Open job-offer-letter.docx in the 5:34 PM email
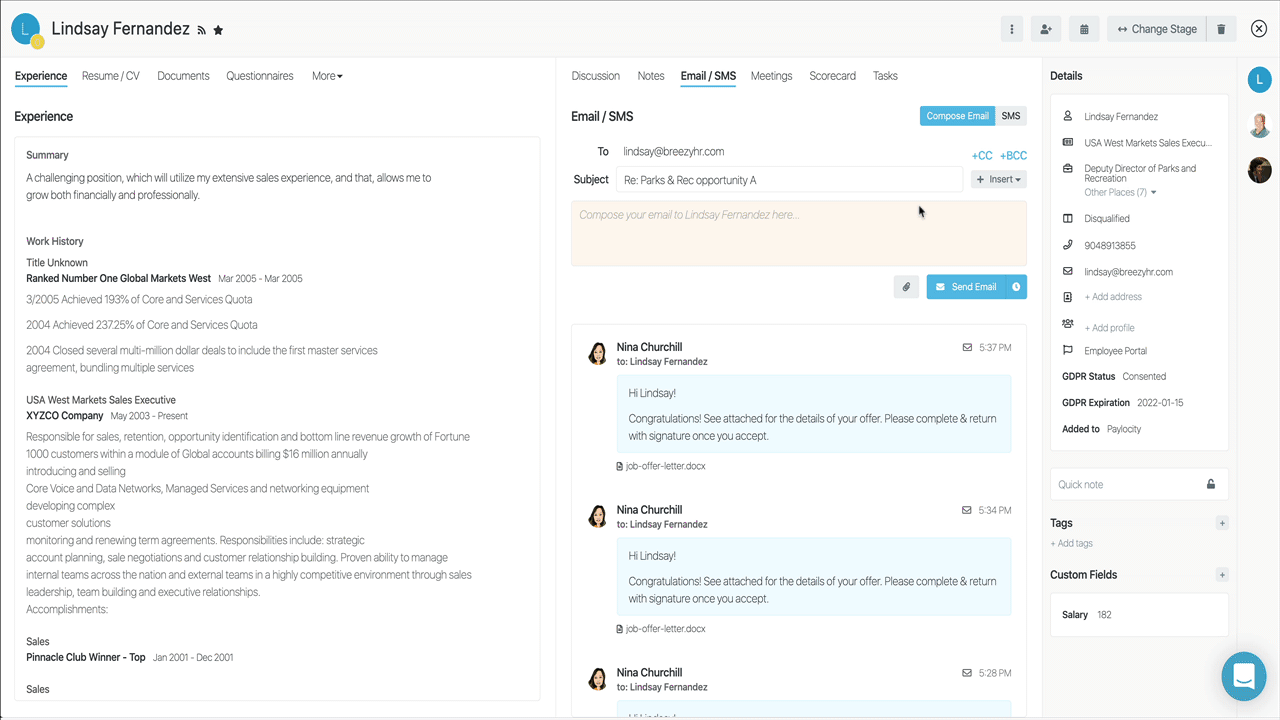1280x720 pixels. coord(661,629)
